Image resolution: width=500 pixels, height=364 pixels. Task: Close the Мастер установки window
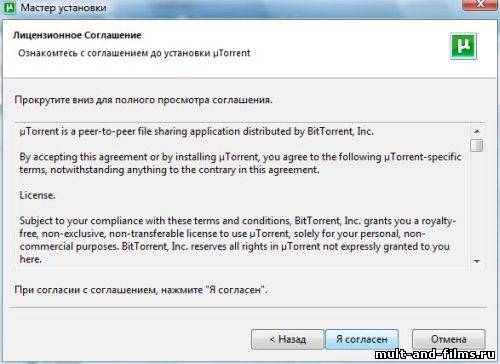pyautogui.click(x=480, y=5)
